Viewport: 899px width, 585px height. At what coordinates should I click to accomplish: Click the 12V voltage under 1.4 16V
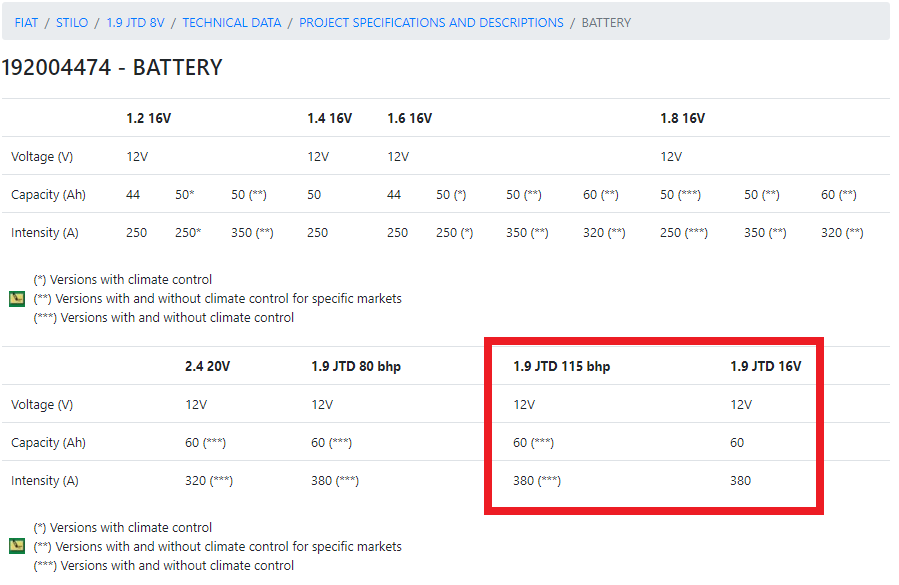pos(318,157)
